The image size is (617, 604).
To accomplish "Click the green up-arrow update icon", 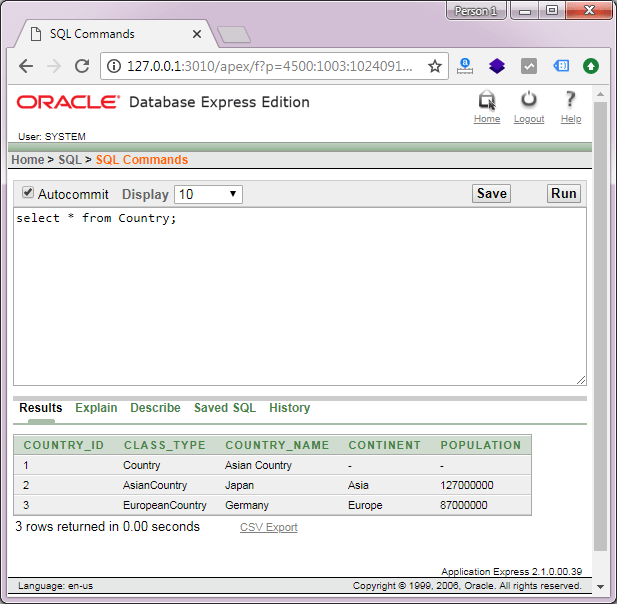I will (591, 66).
